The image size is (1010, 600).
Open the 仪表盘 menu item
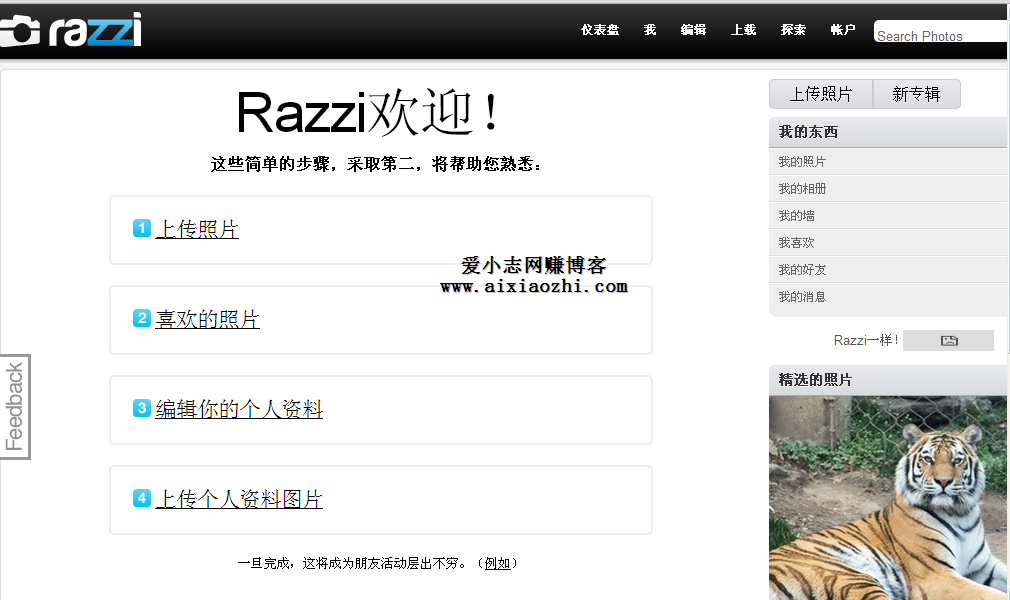[x=600, y=30]
